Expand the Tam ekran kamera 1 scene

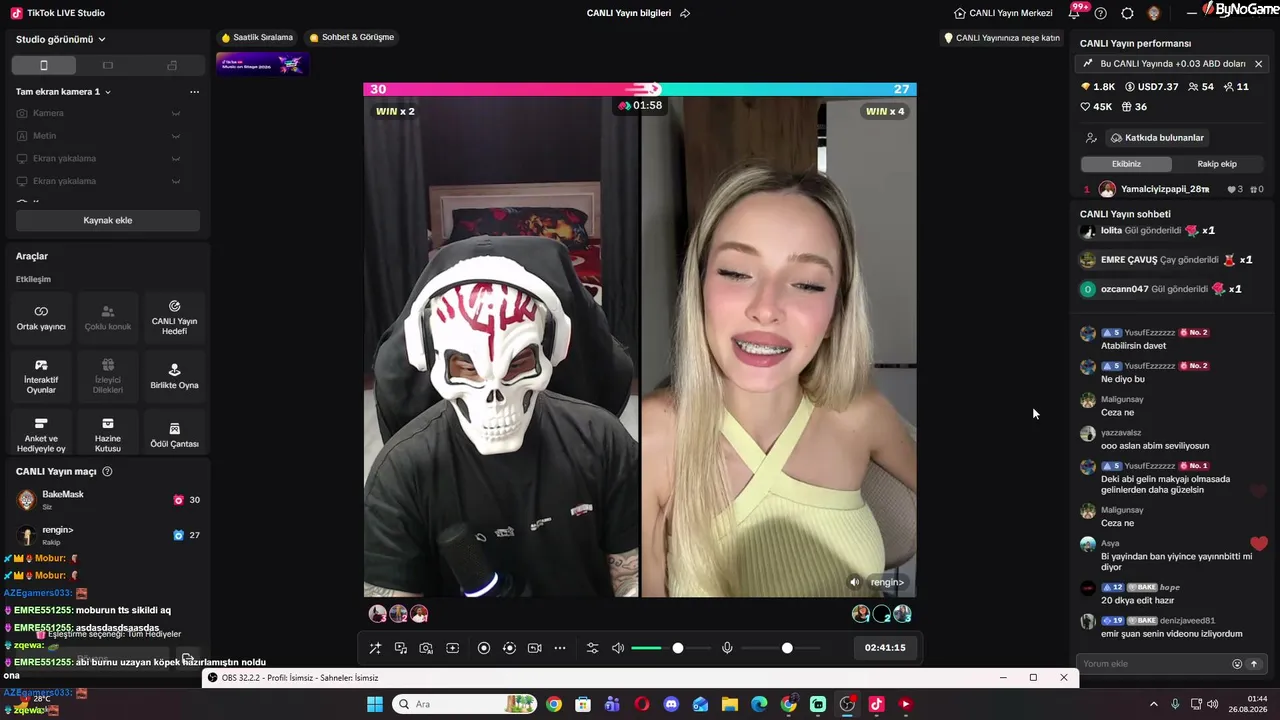(63, 92)
